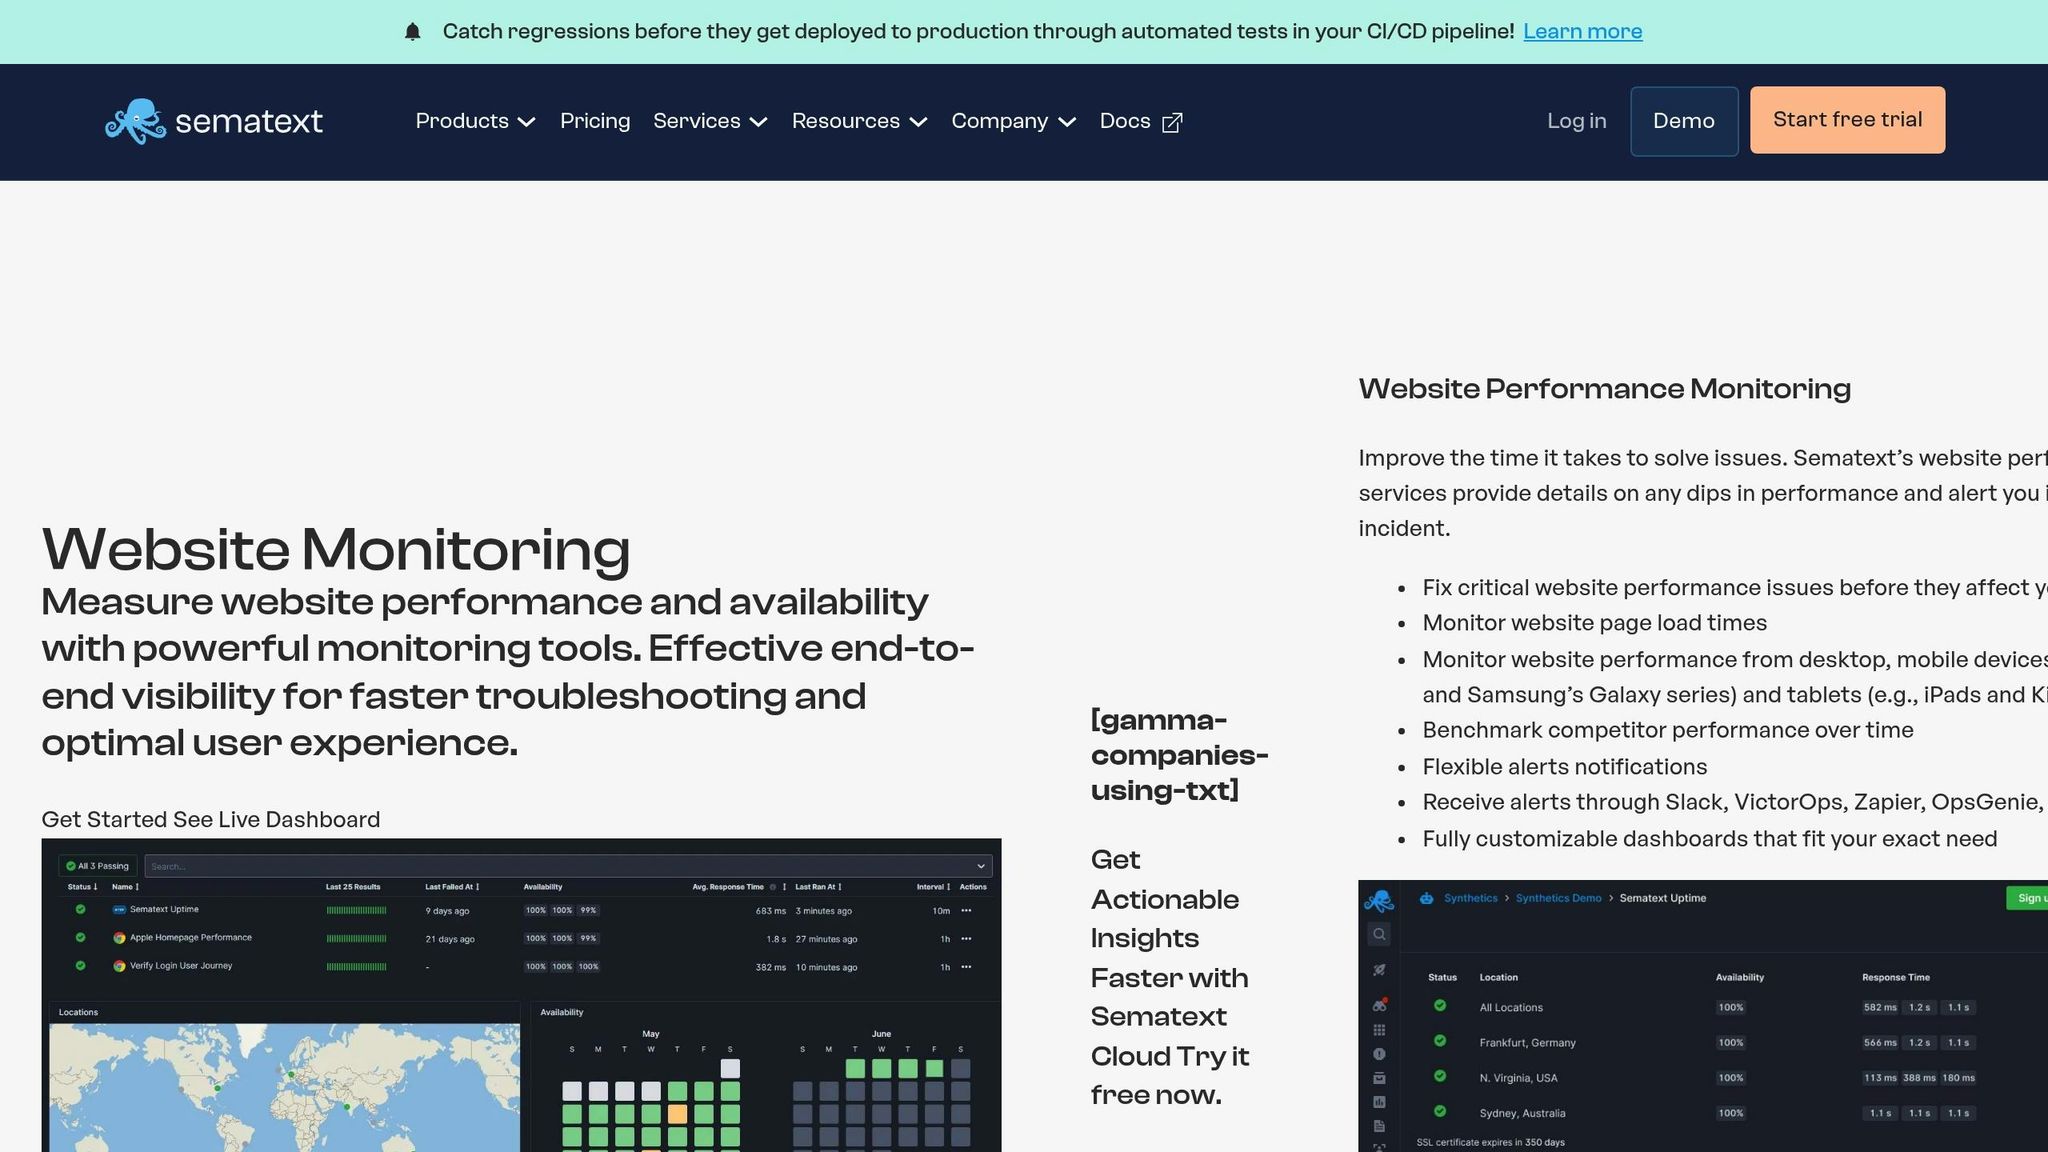The width and height of the screenshot is (2048, 1152).
Task: Open the Company menu
Action: pos(1013,121)
